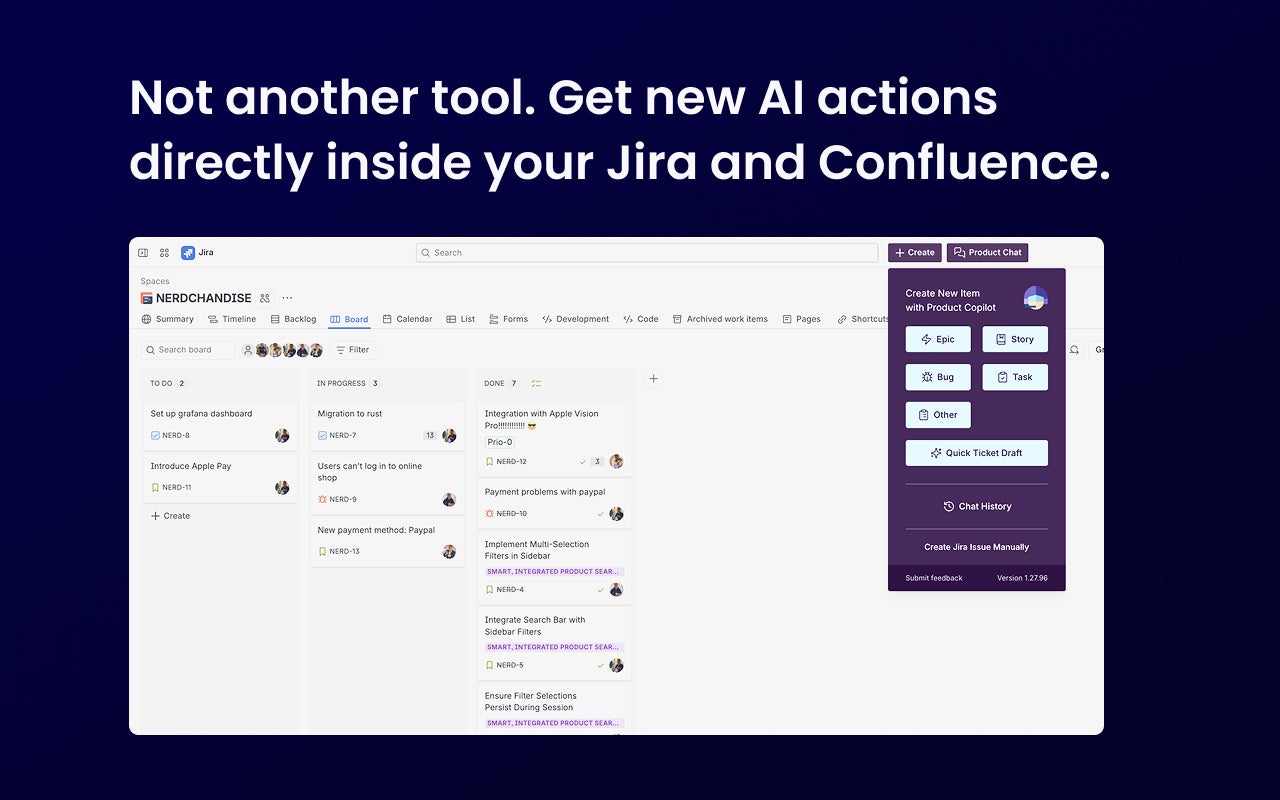Create a new Bug with Product Copilot

pos(938,377)
